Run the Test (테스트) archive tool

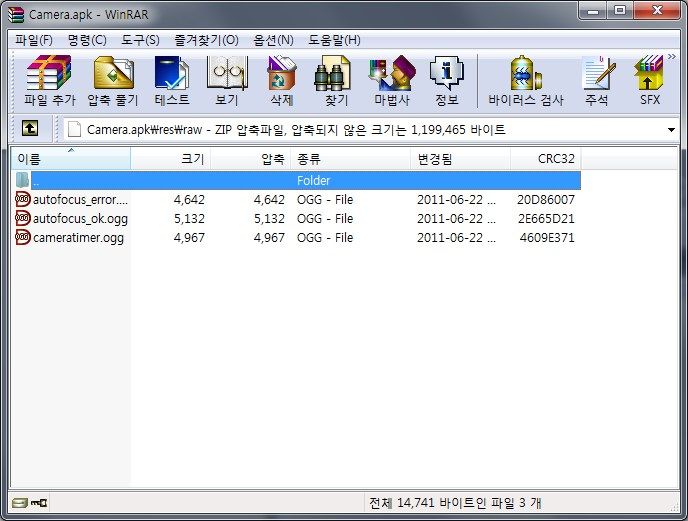pos(172,81)
